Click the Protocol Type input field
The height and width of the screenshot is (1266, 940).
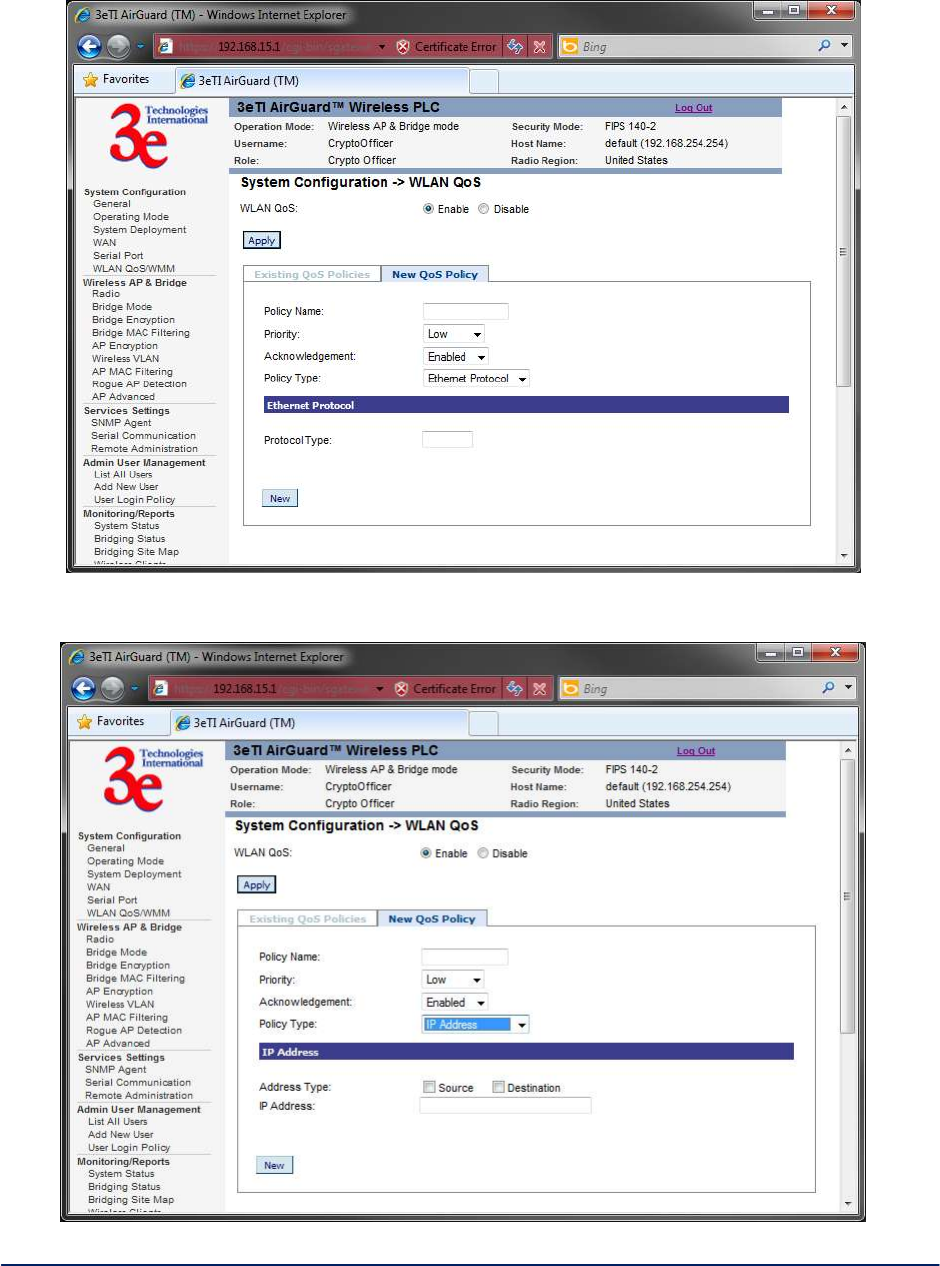pyautogui.click(x=447, y=439)
